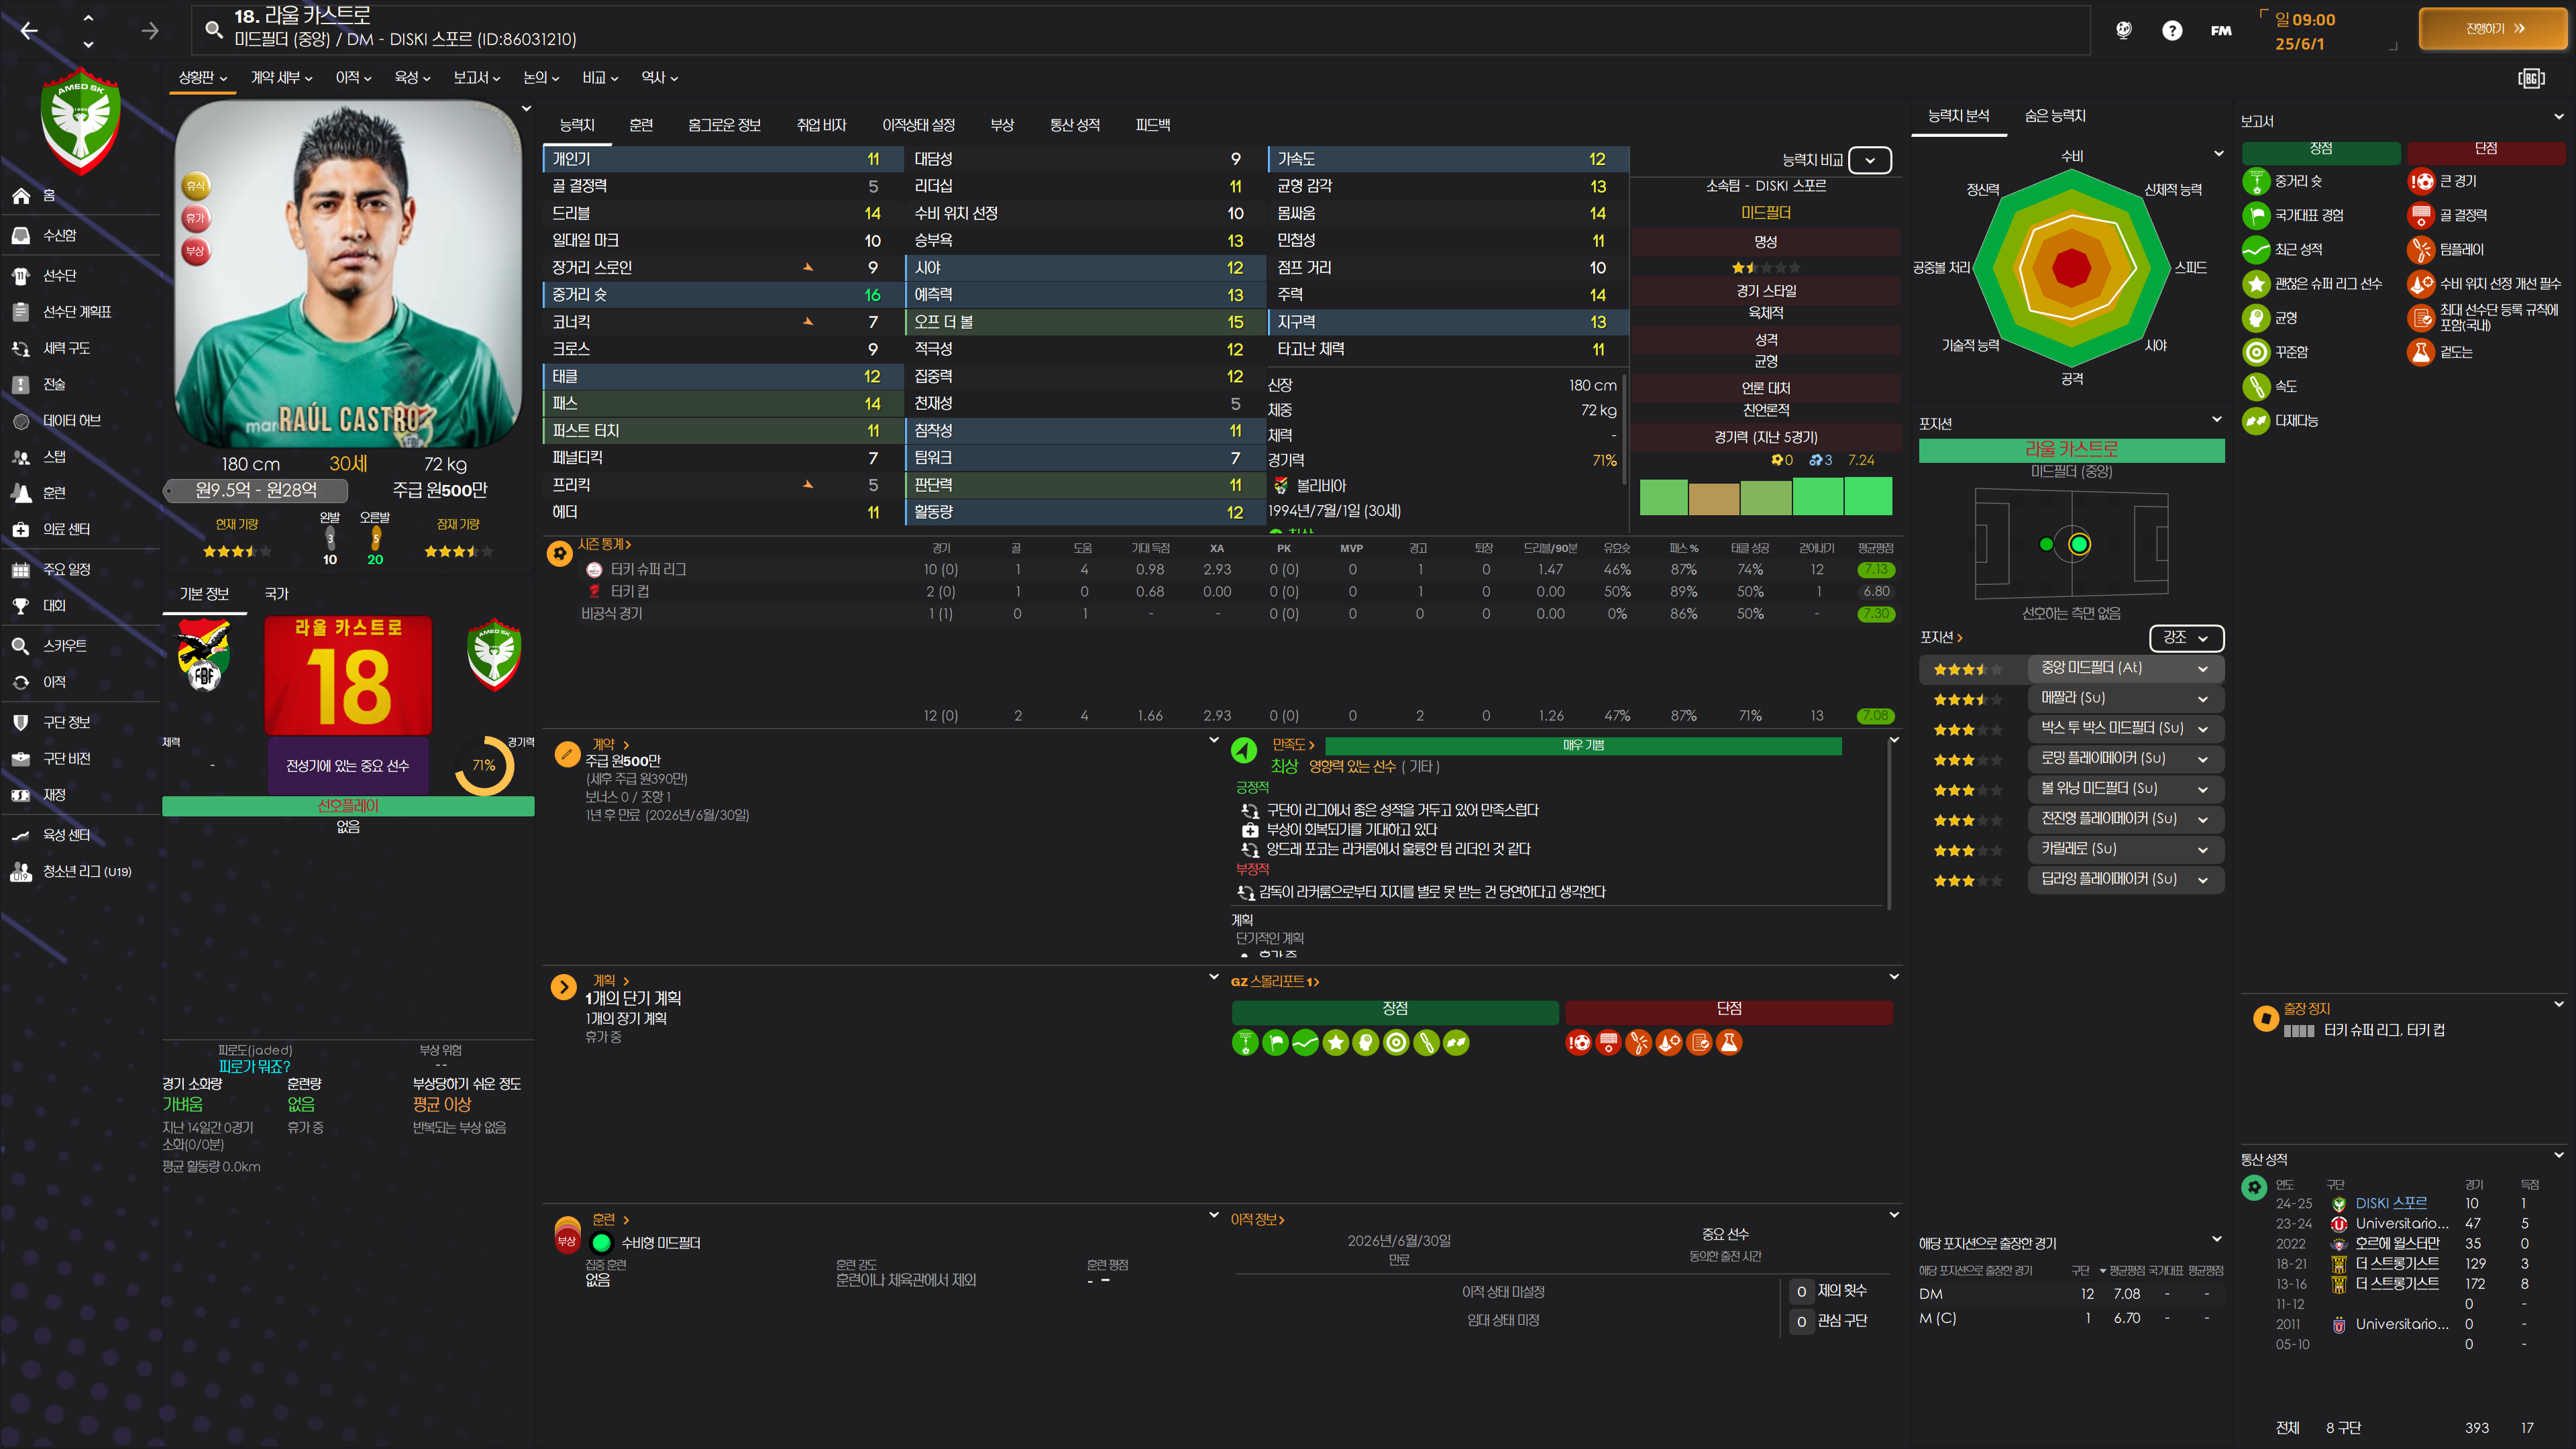The width and height of the screenshot is (2576, 1449).
Task: Click the search magnifier icon
Action: pos(214,29)
